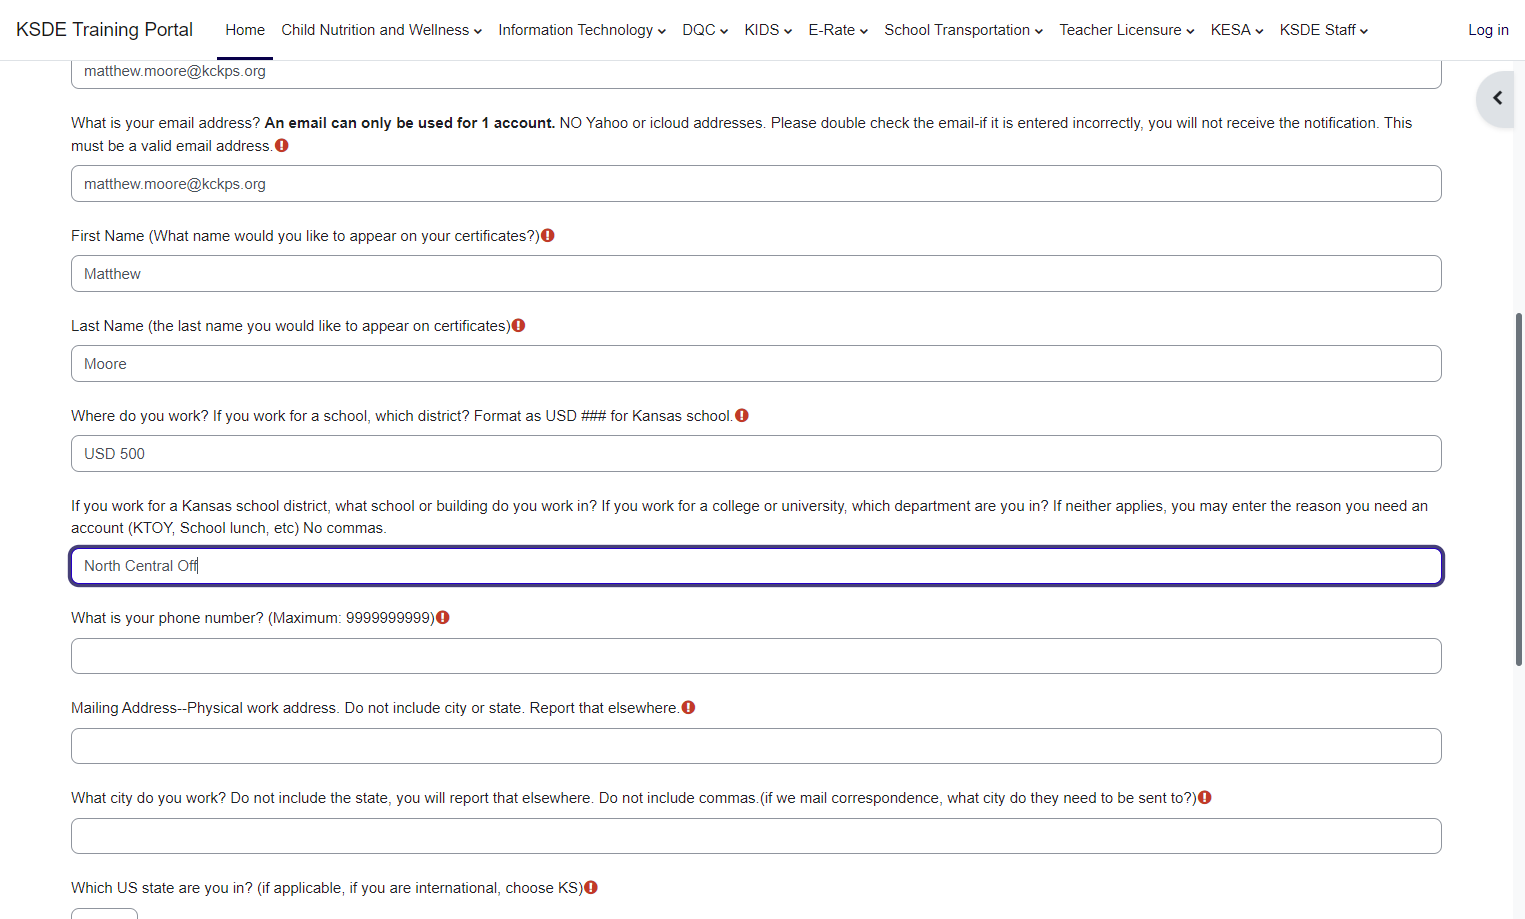Viewport: 1525px width, 919px height.
Task: Click required icon beside city question
Action: click(1205, 798)
